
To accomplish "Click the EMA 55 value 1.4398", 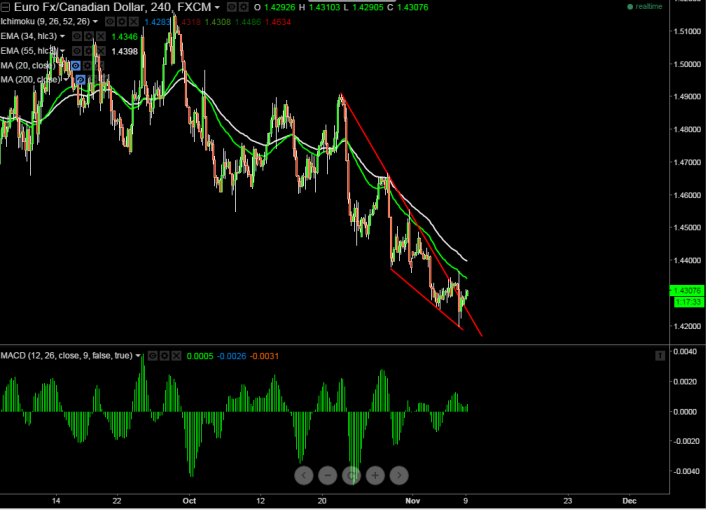I will pos(124,51).
